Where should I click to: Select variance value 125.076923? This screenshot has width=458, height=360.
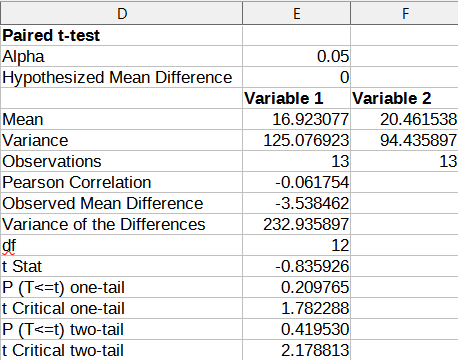(x=296, y=140)
